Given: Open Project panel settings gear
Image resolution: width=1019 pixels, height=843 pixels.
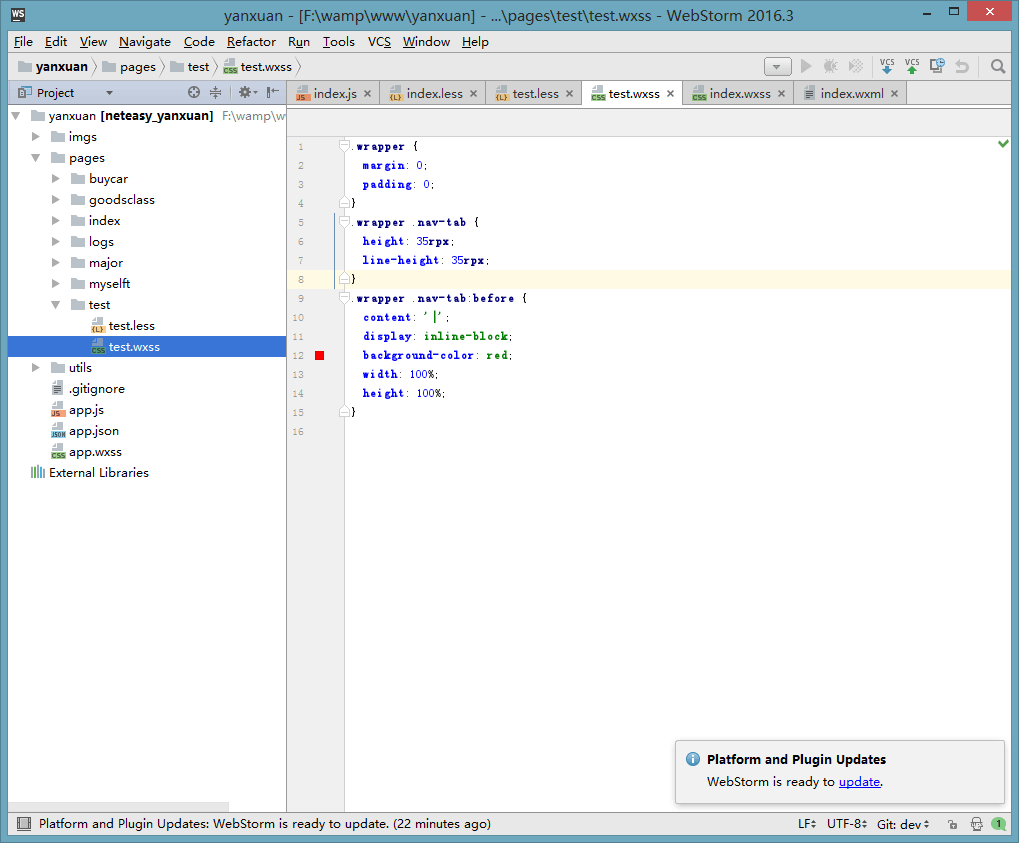Looking at the screenshot, I should 247,92.
